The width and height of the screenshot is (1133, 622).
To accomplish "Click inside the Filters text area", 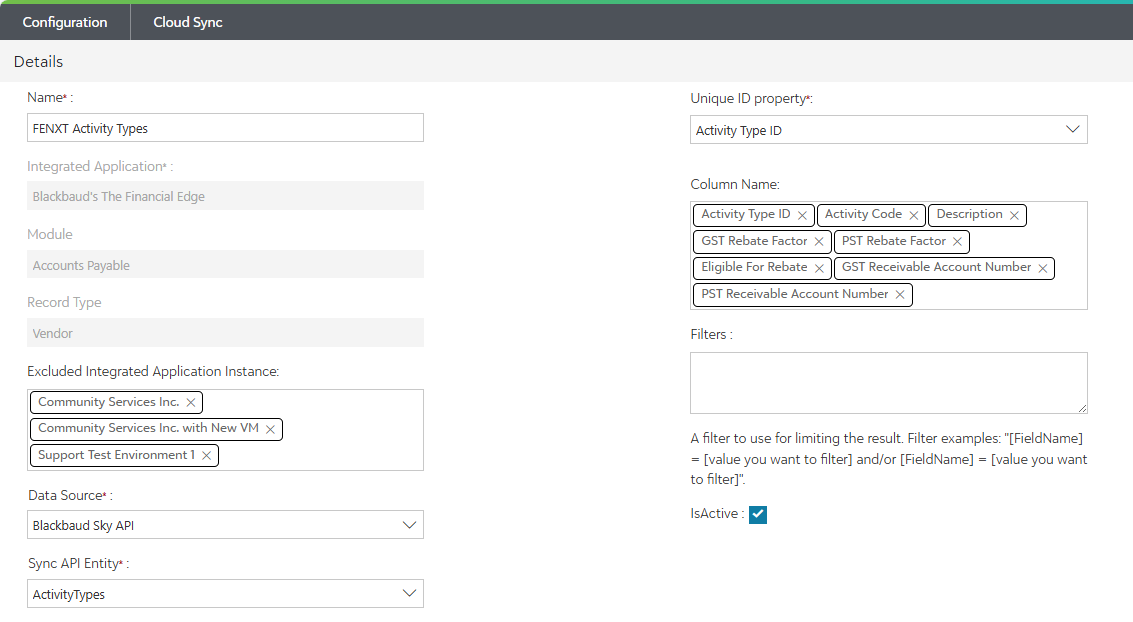I will pyautogui.click(x=888, y=383).
